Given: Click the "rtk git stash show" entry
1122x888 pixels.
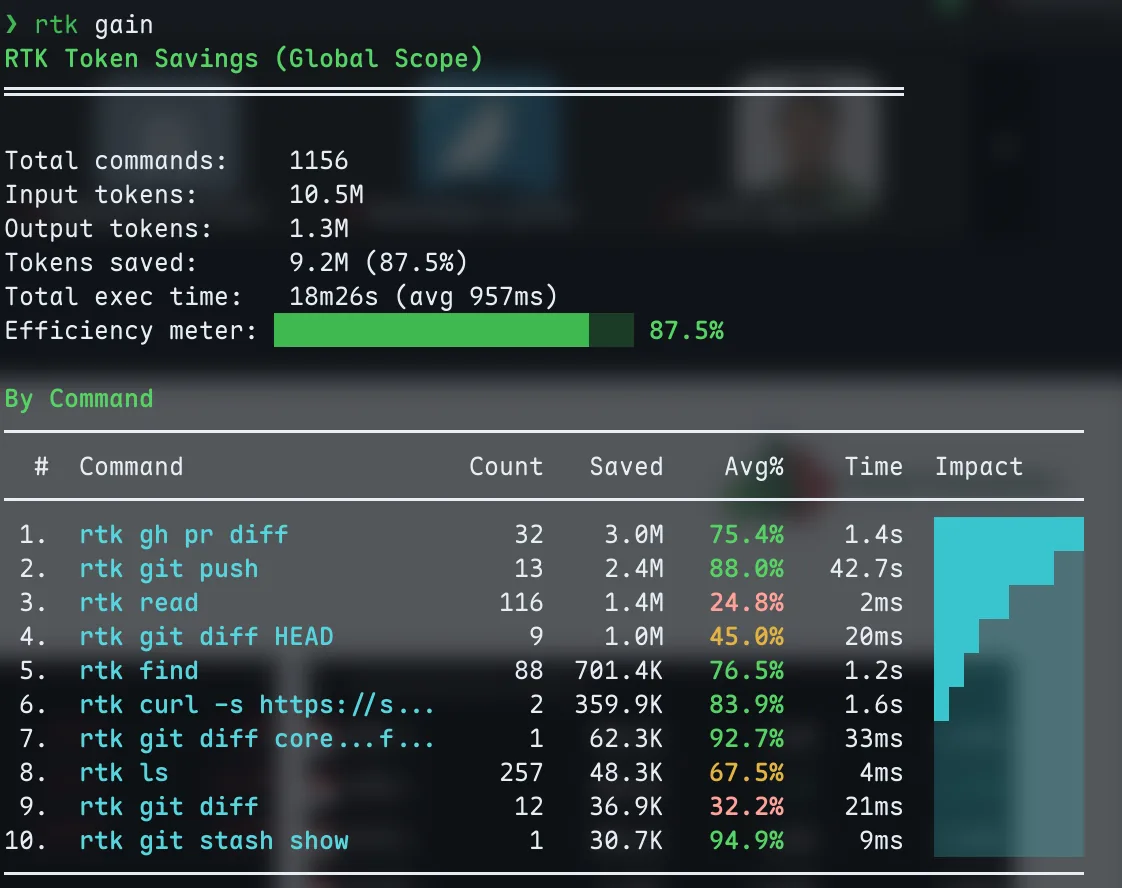Looking at the screenshot, I should point(213,841).
